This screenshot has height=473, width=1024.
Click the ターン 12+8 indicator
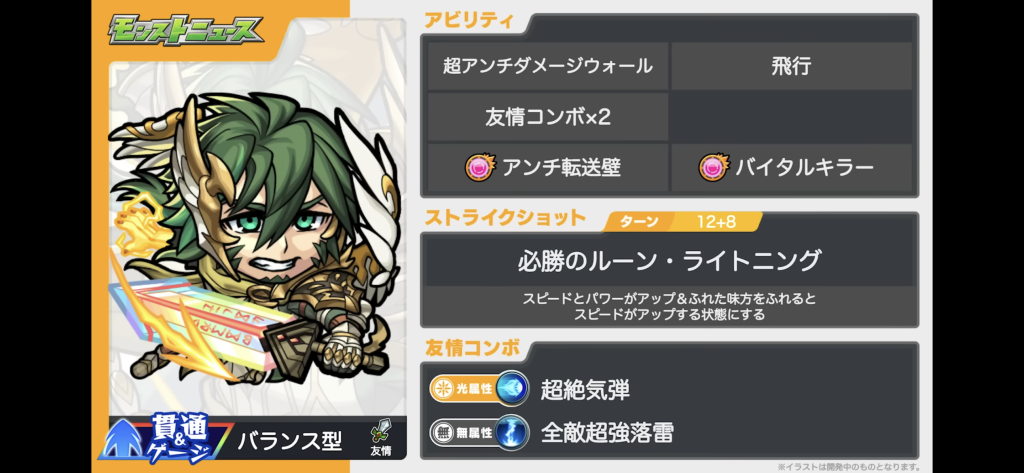(x=681, y=222)
